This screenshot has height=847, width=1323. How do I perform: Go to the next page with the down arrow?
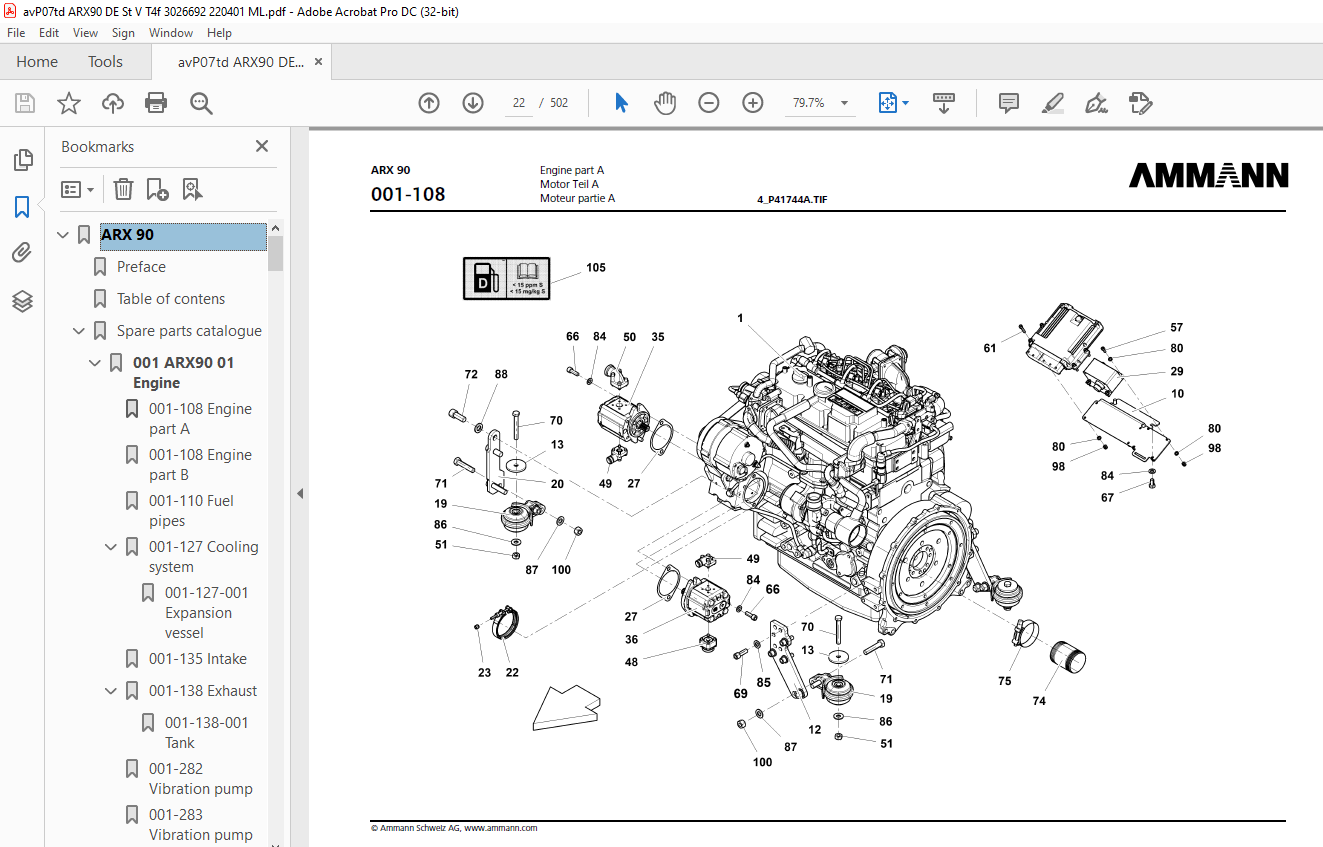coord(473,103)
